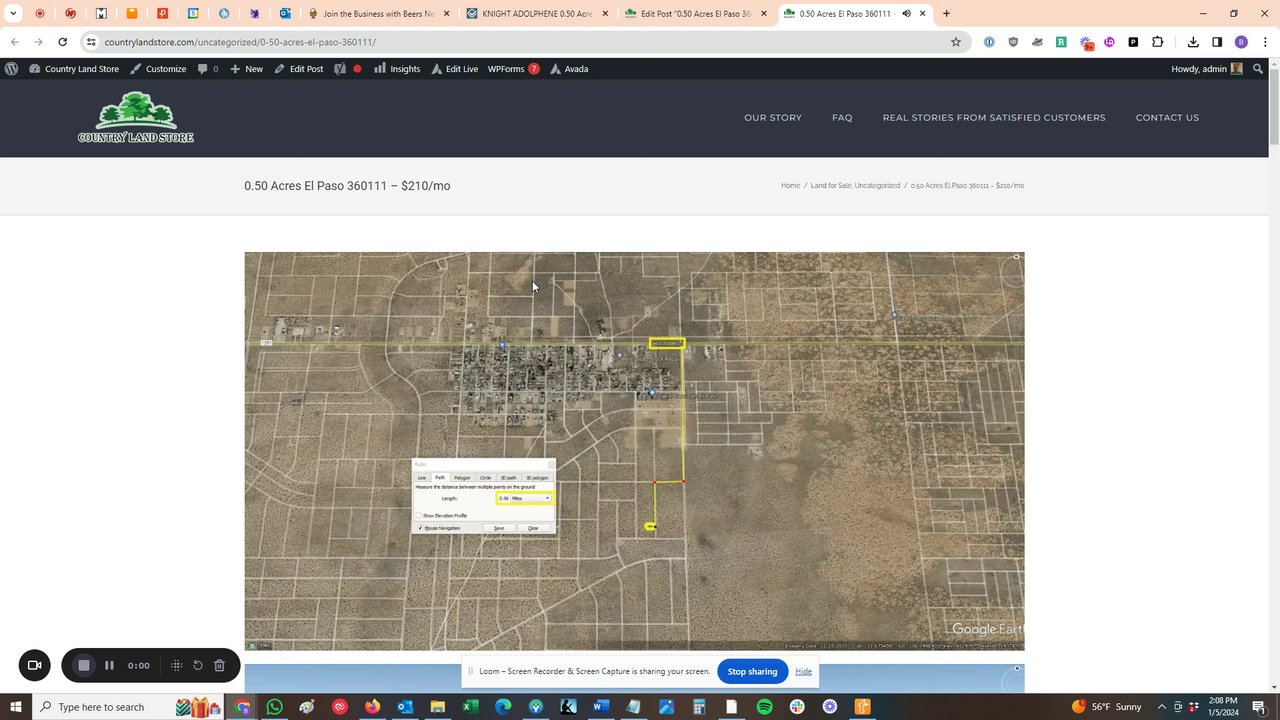Hide the Loom sharing banner
This screenshot has height=720, width=1280.
803,671
